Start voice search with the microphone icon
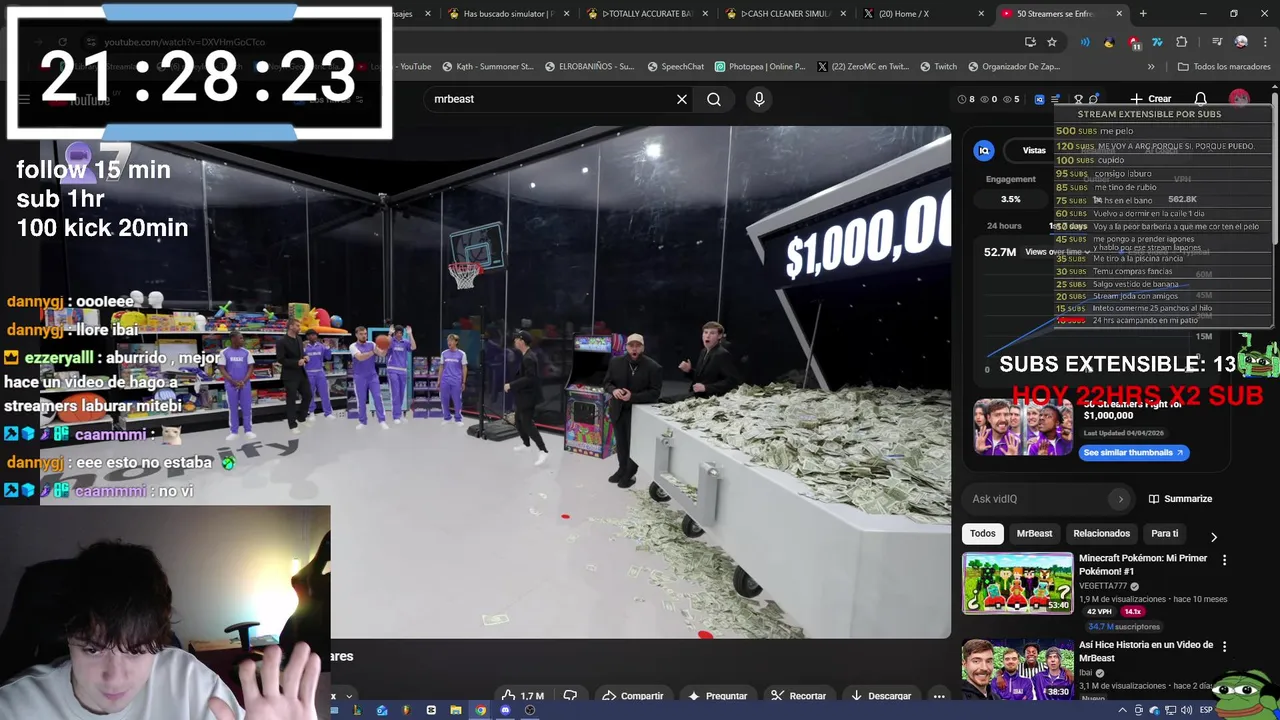This screenshot has height=720, width=1280. pos(759,99)
